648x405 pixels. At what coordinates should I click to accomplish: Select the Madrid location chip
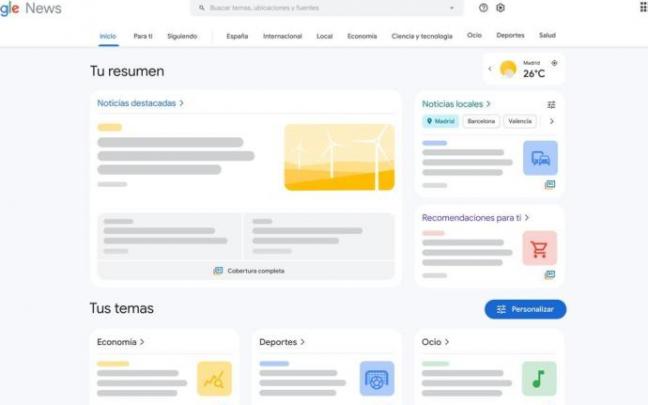tap(441, 121)
